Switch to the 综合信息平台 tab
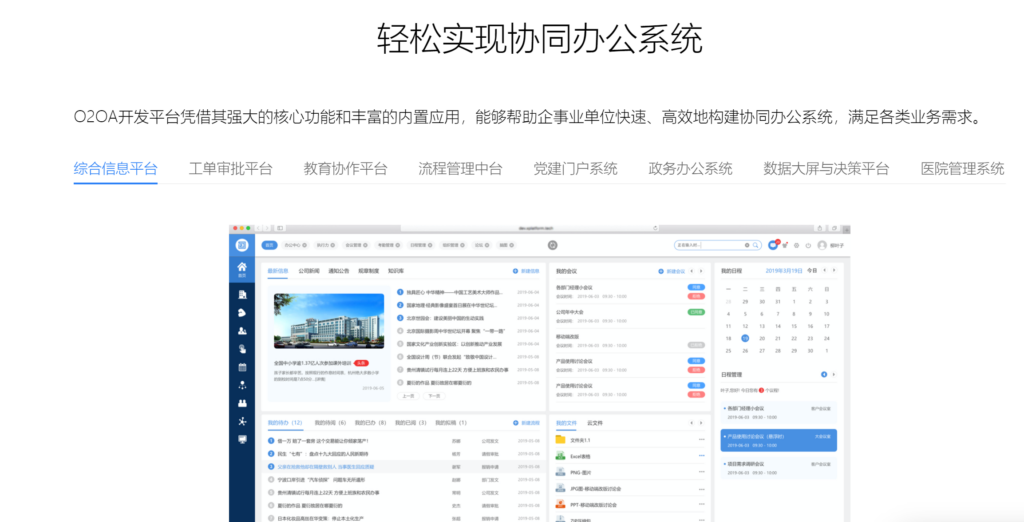The height and width of the screenshot is (522, 1024). point(116,169)
